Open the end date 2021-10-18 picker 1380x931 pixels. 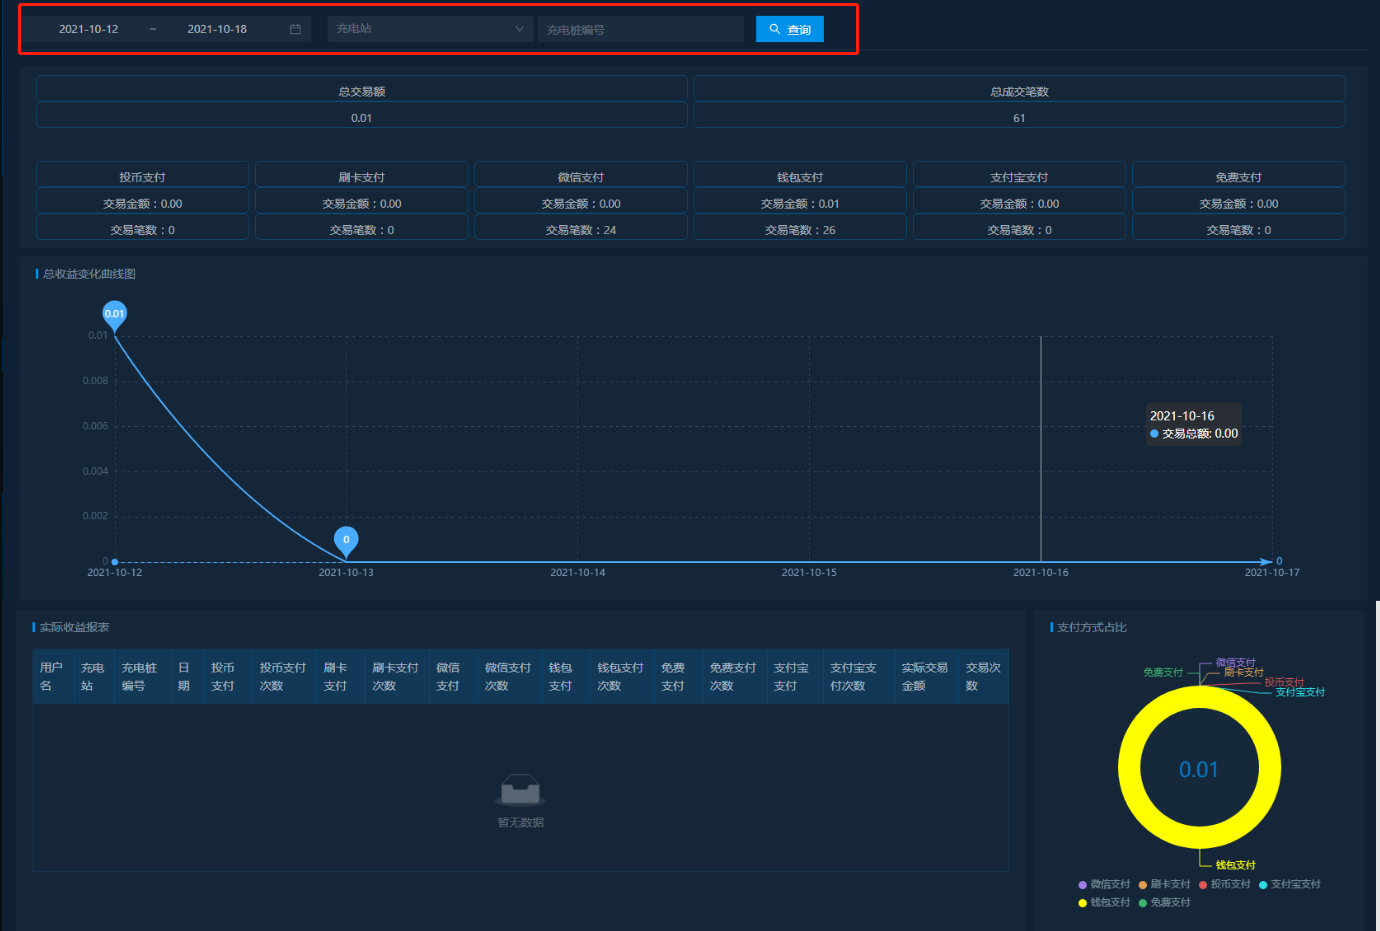click(217, 29)
